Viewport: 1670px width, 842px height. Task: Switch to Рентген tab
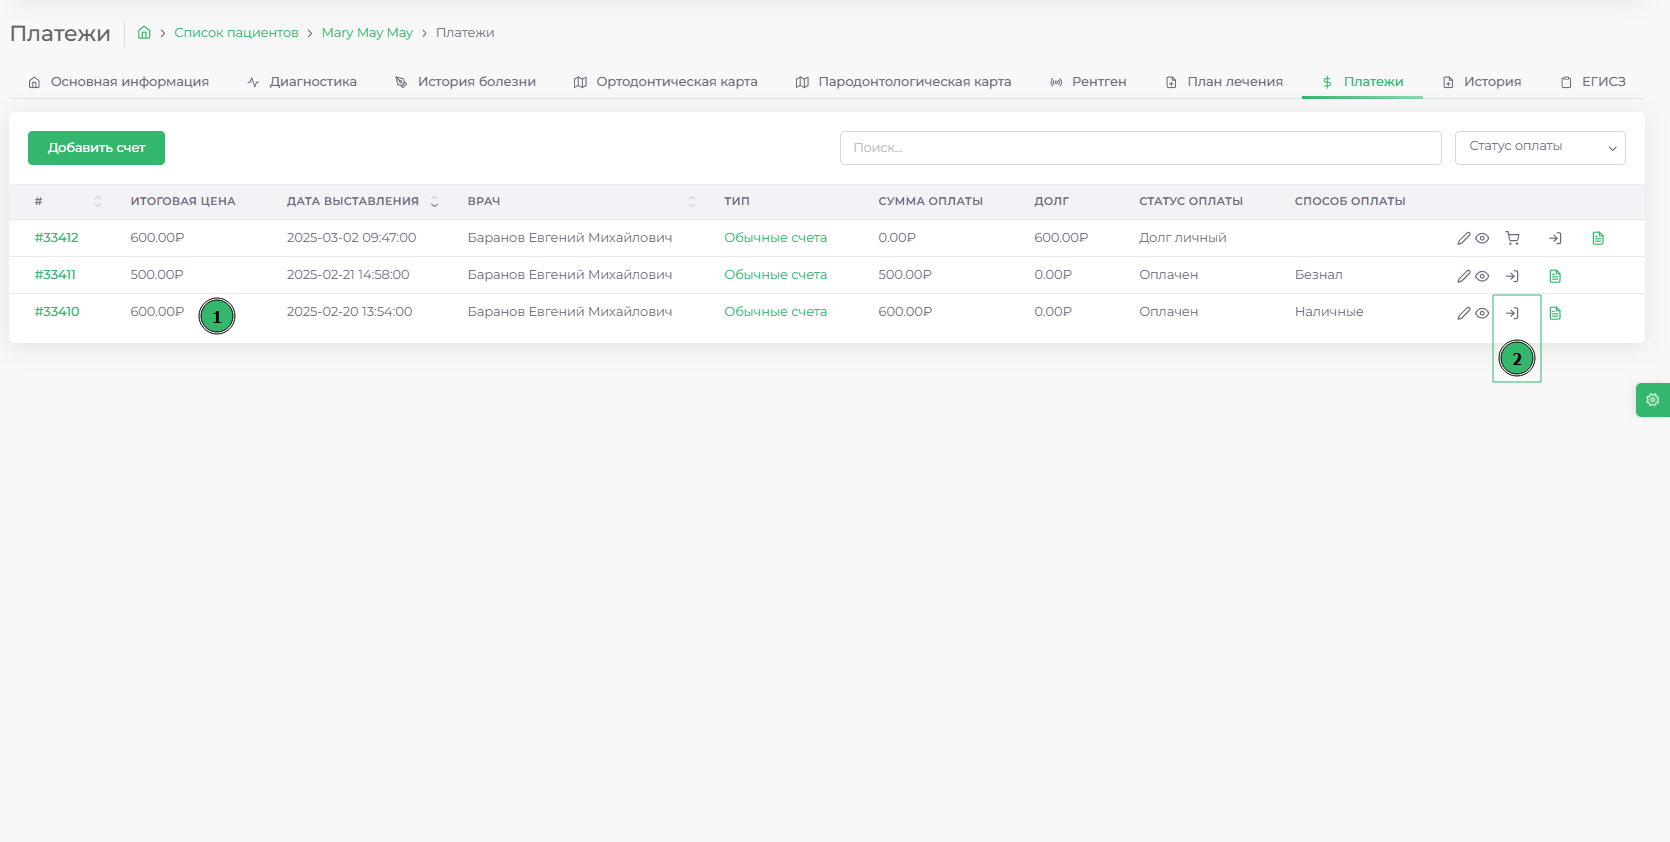(x=1088, y=82)
